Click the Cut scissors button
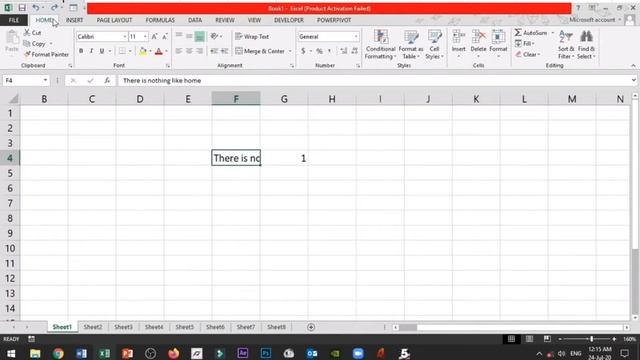 pos(33,33)
